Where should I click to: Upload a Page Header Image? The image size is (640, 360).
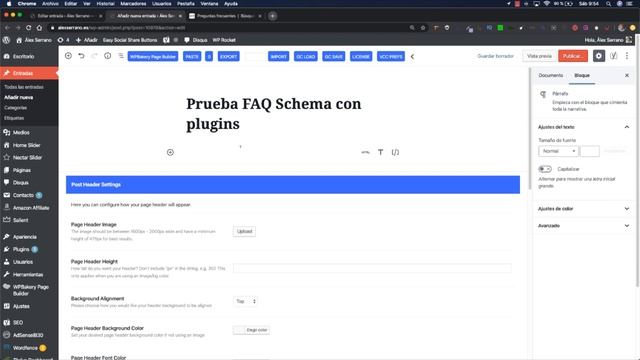point(244,231)
